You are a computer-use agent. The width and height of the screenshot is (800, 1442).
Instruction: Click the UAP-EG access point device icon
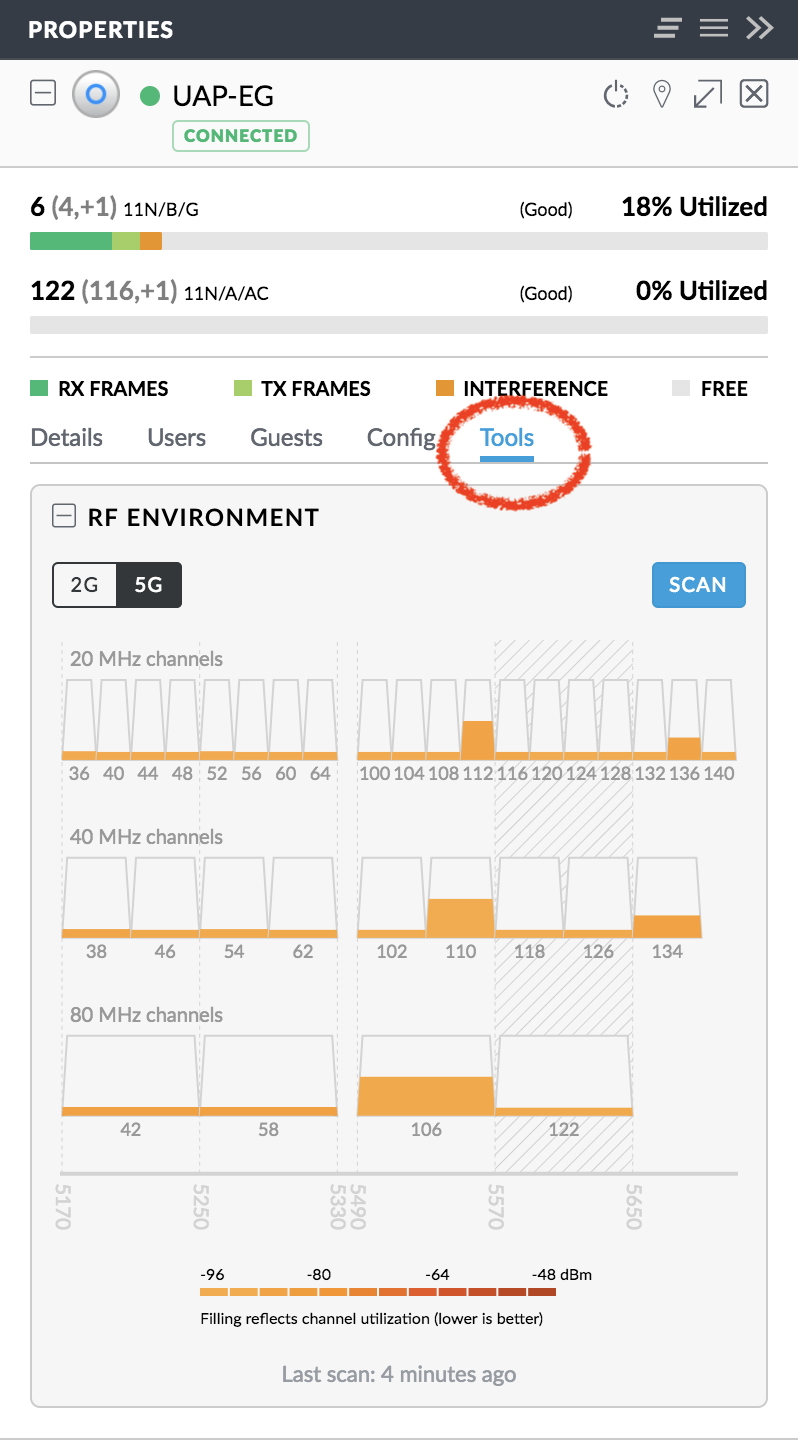click(x=96, y=95)
